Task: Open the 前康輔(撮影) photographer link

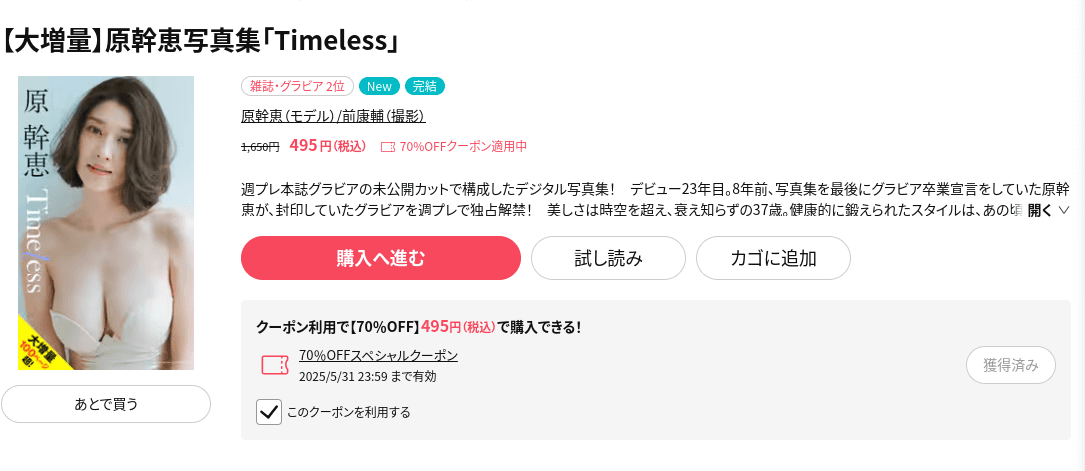Action: (x=381, y=116)
